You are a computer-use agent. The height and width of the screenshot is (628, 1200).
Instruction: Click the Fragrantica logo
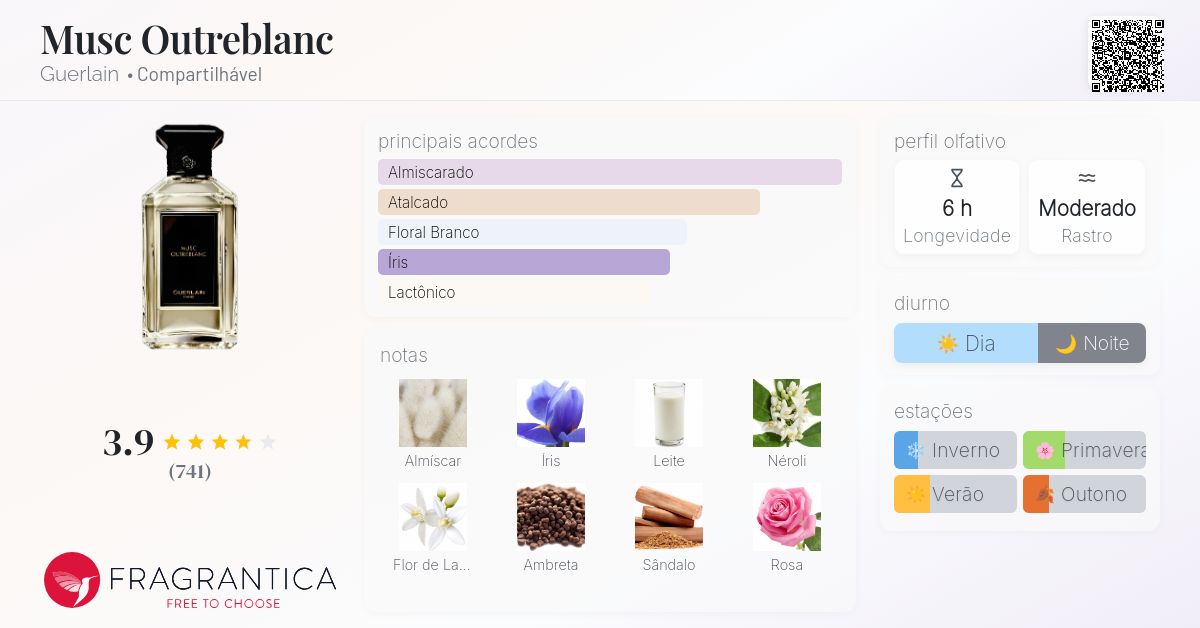tap(188, 580)
